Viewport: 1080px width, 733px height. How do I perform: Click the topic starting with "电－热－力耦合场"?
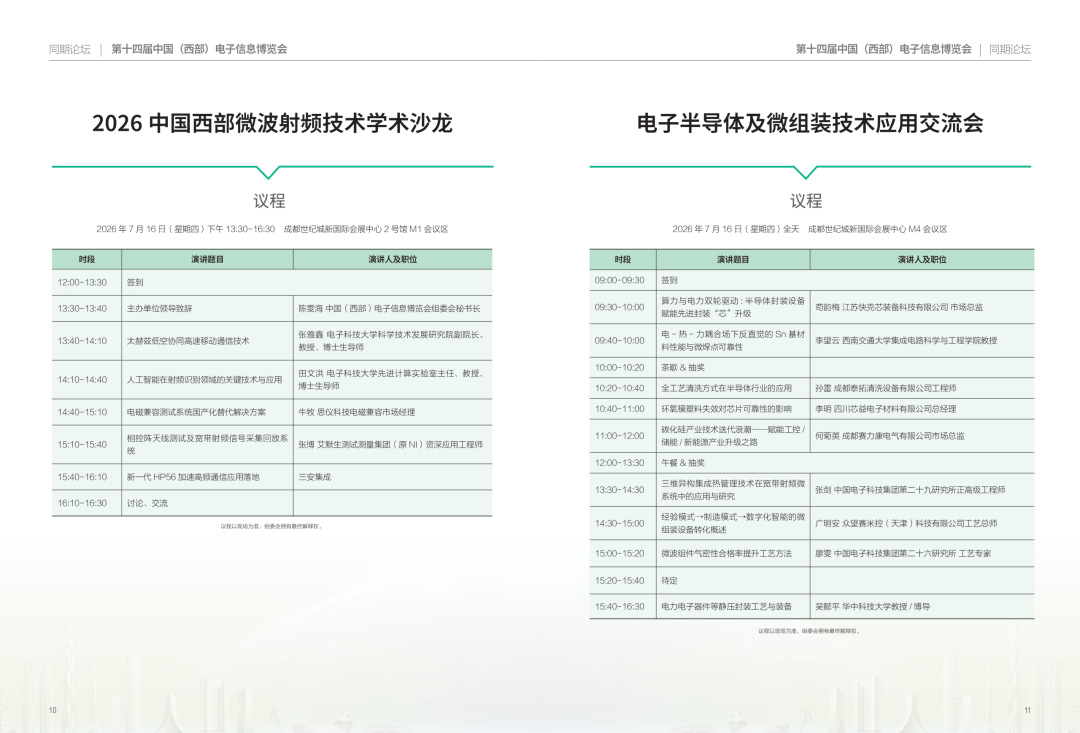[x=733, y=340]
